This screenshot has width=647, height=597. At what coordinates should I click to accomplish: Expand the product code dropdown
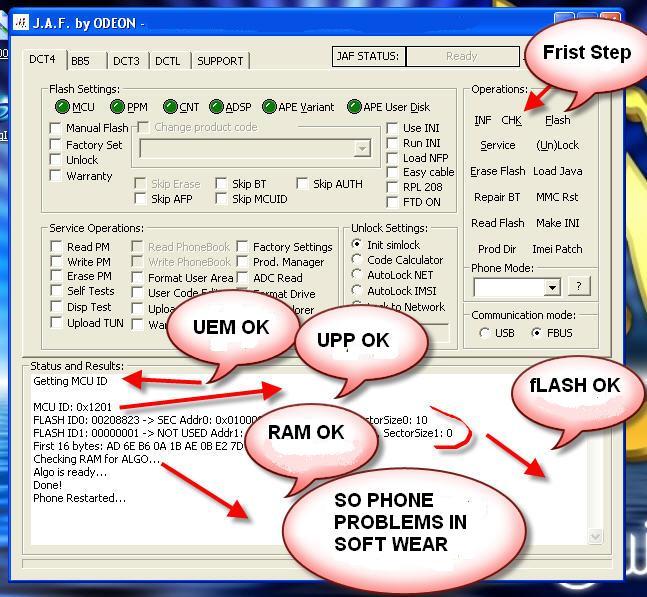click(x=362, y=148)
